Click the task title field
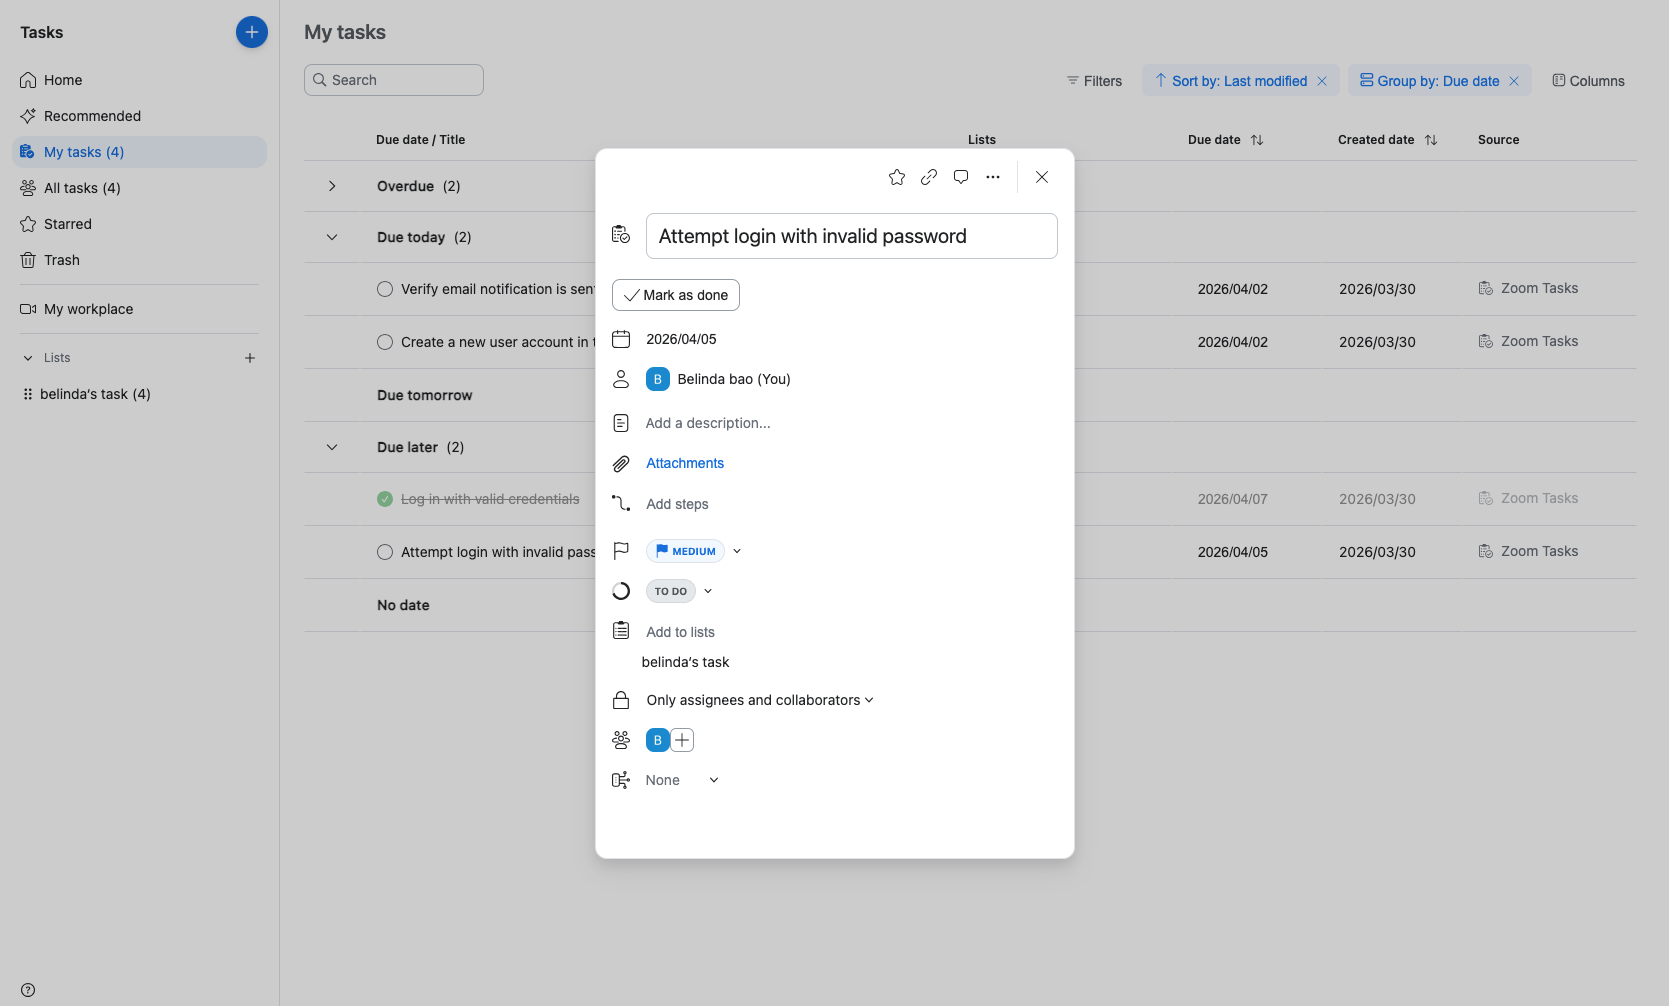This screenshot has width=1669, height=1006. coord(852,236)
